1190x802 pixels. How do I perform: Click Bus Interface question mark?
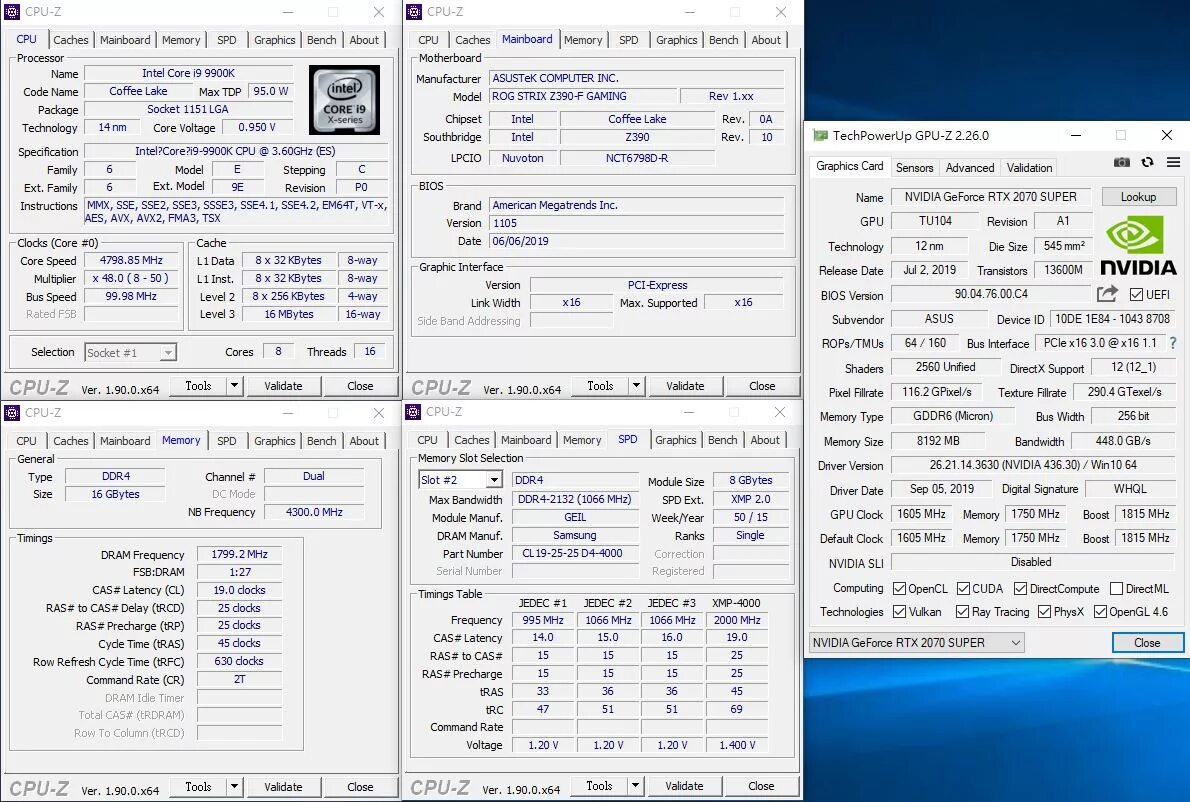(1173, 343)
